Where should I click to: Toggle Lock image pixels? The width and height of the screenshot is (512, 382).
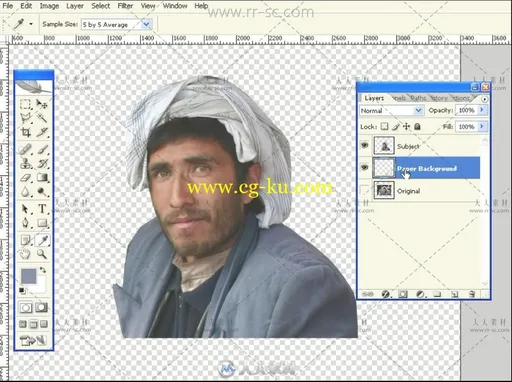point(396,127)
